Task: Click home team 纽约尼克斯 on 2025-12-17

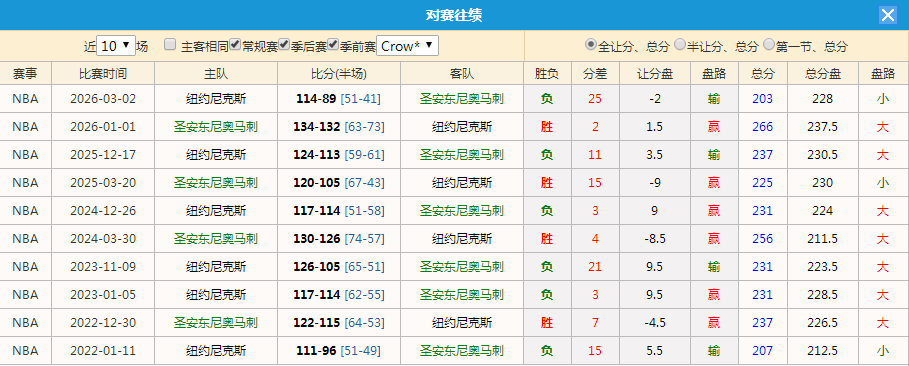Action: [x=216, y=155]
